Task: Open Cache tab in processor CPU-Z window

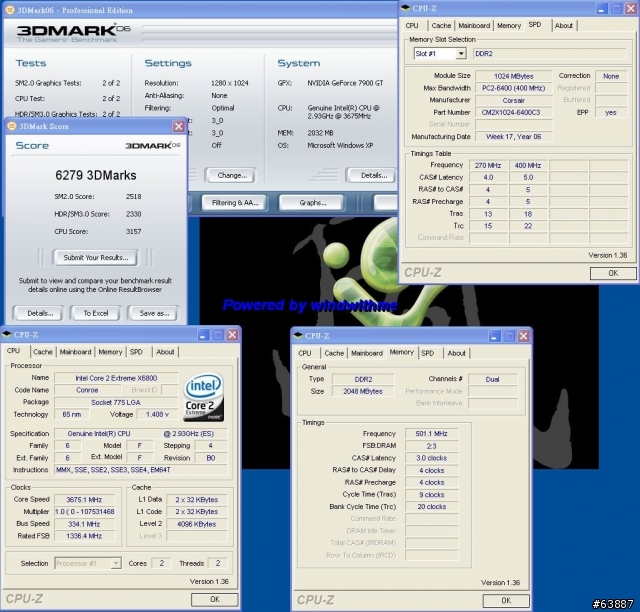Action: [x=43, y=352]
